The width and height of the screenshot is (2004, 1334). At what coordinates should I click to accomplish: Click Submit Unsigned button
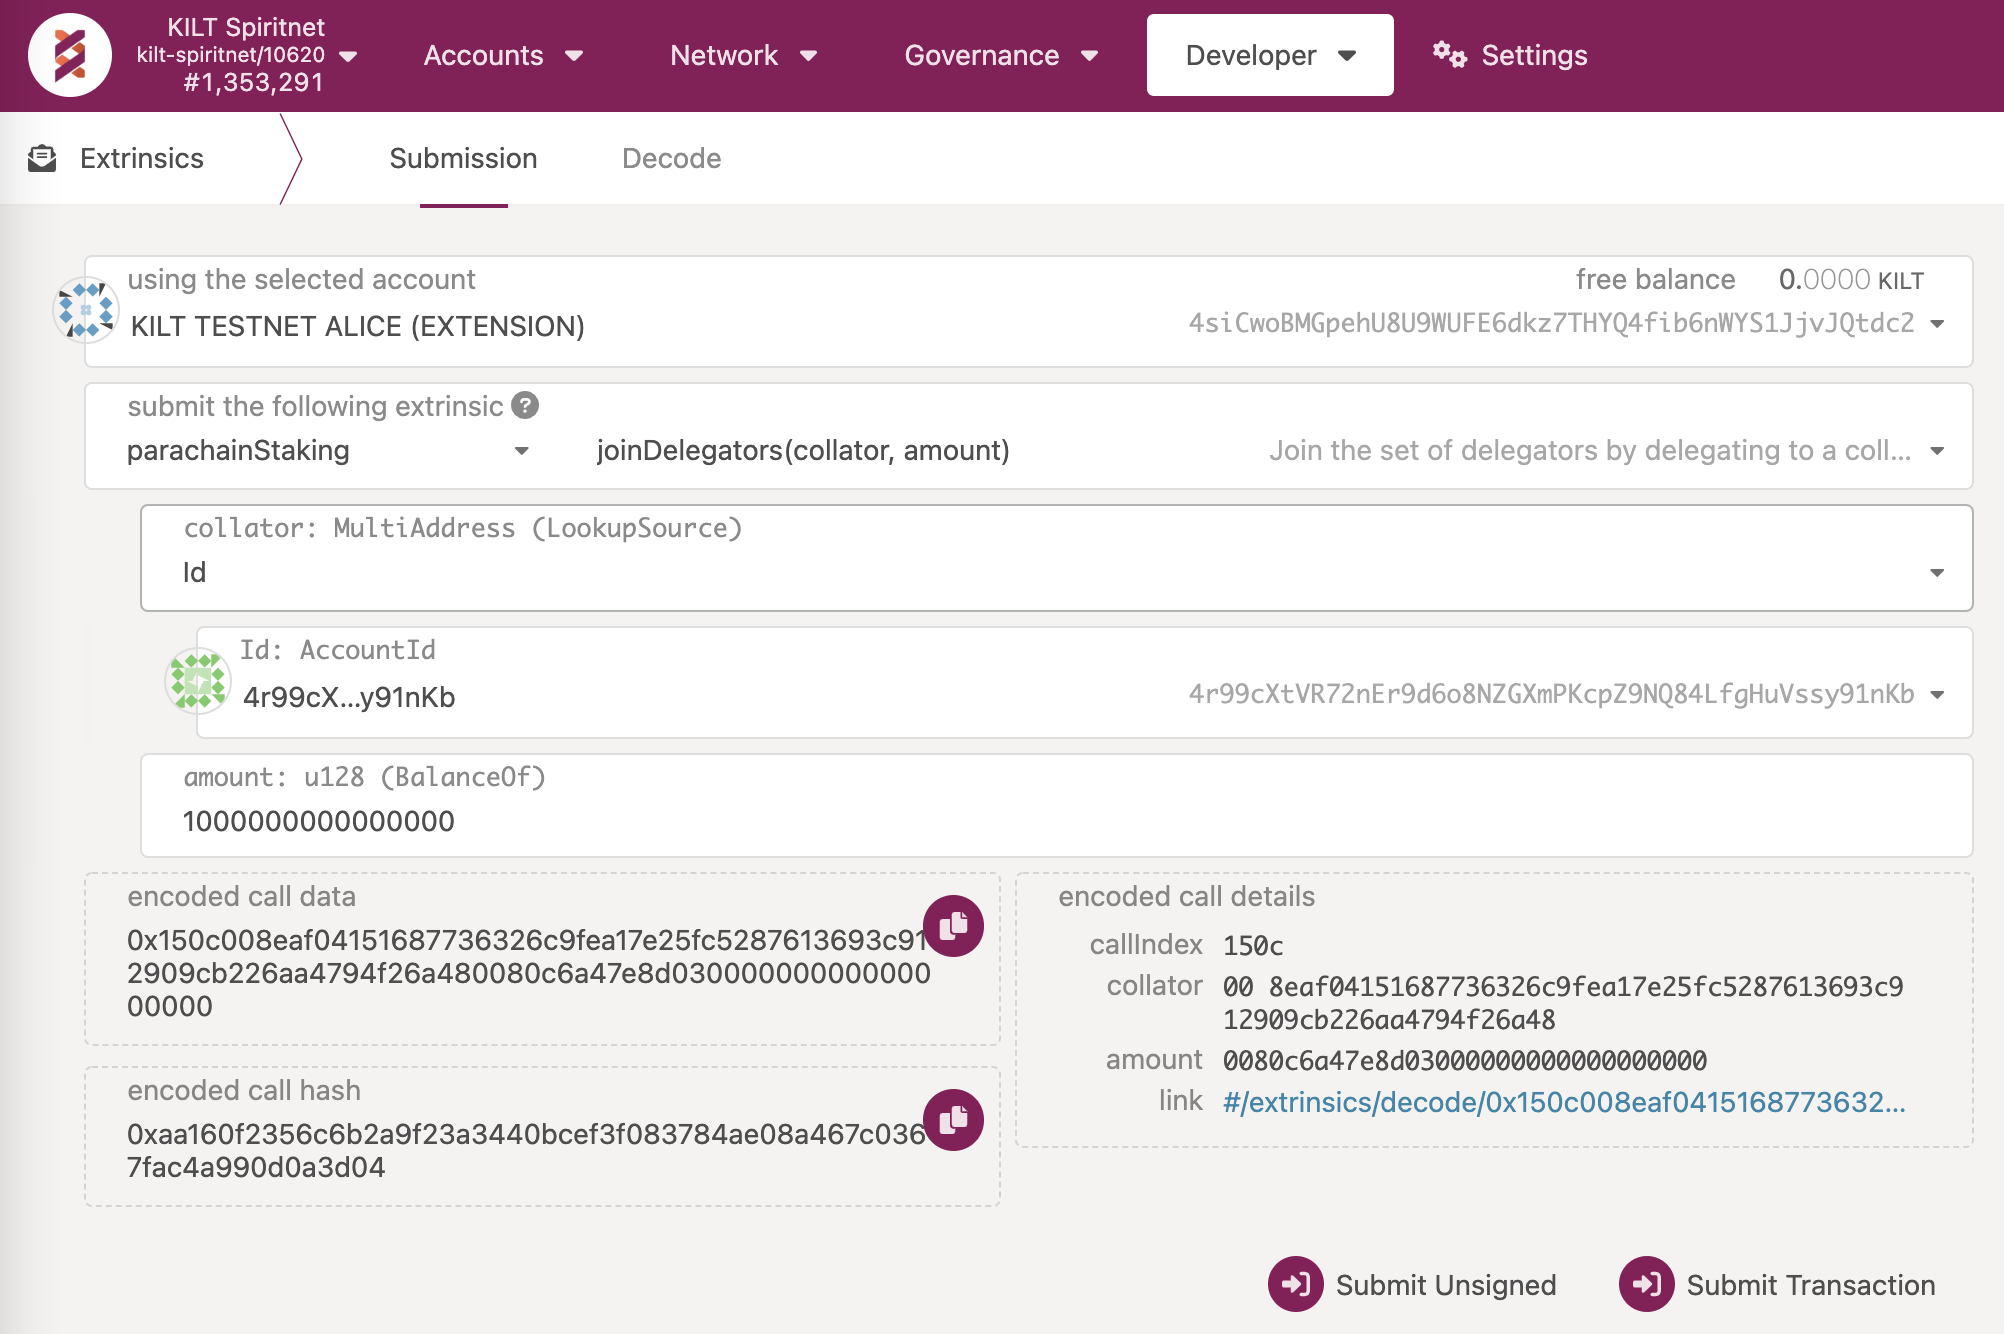click(1413, 1284)
